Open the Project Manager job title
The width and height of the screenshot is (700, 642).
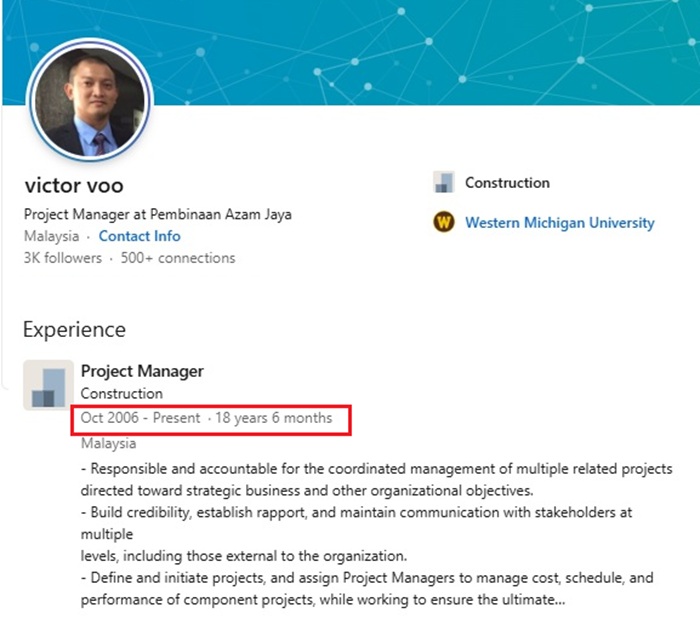pyautogui.click(x=142, y=371)
